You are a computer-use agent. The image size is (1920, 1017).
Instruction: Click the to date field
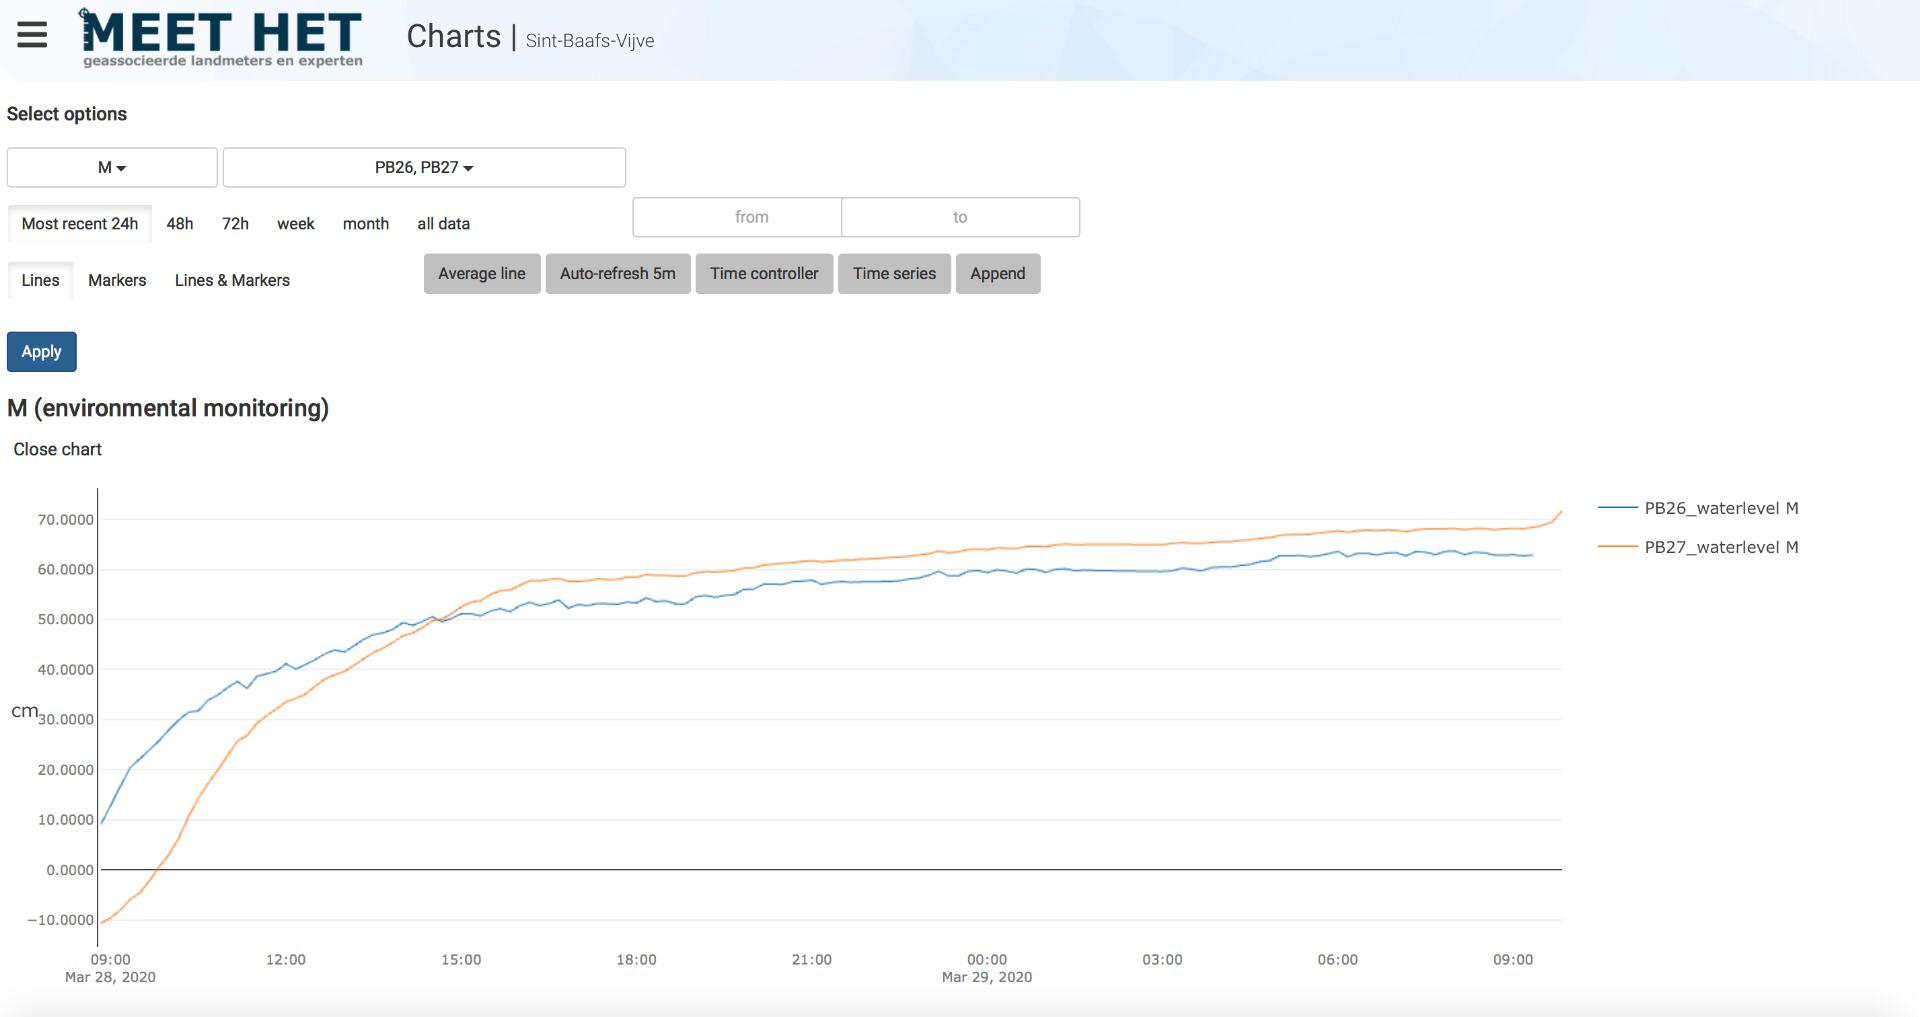click(960, 217)
